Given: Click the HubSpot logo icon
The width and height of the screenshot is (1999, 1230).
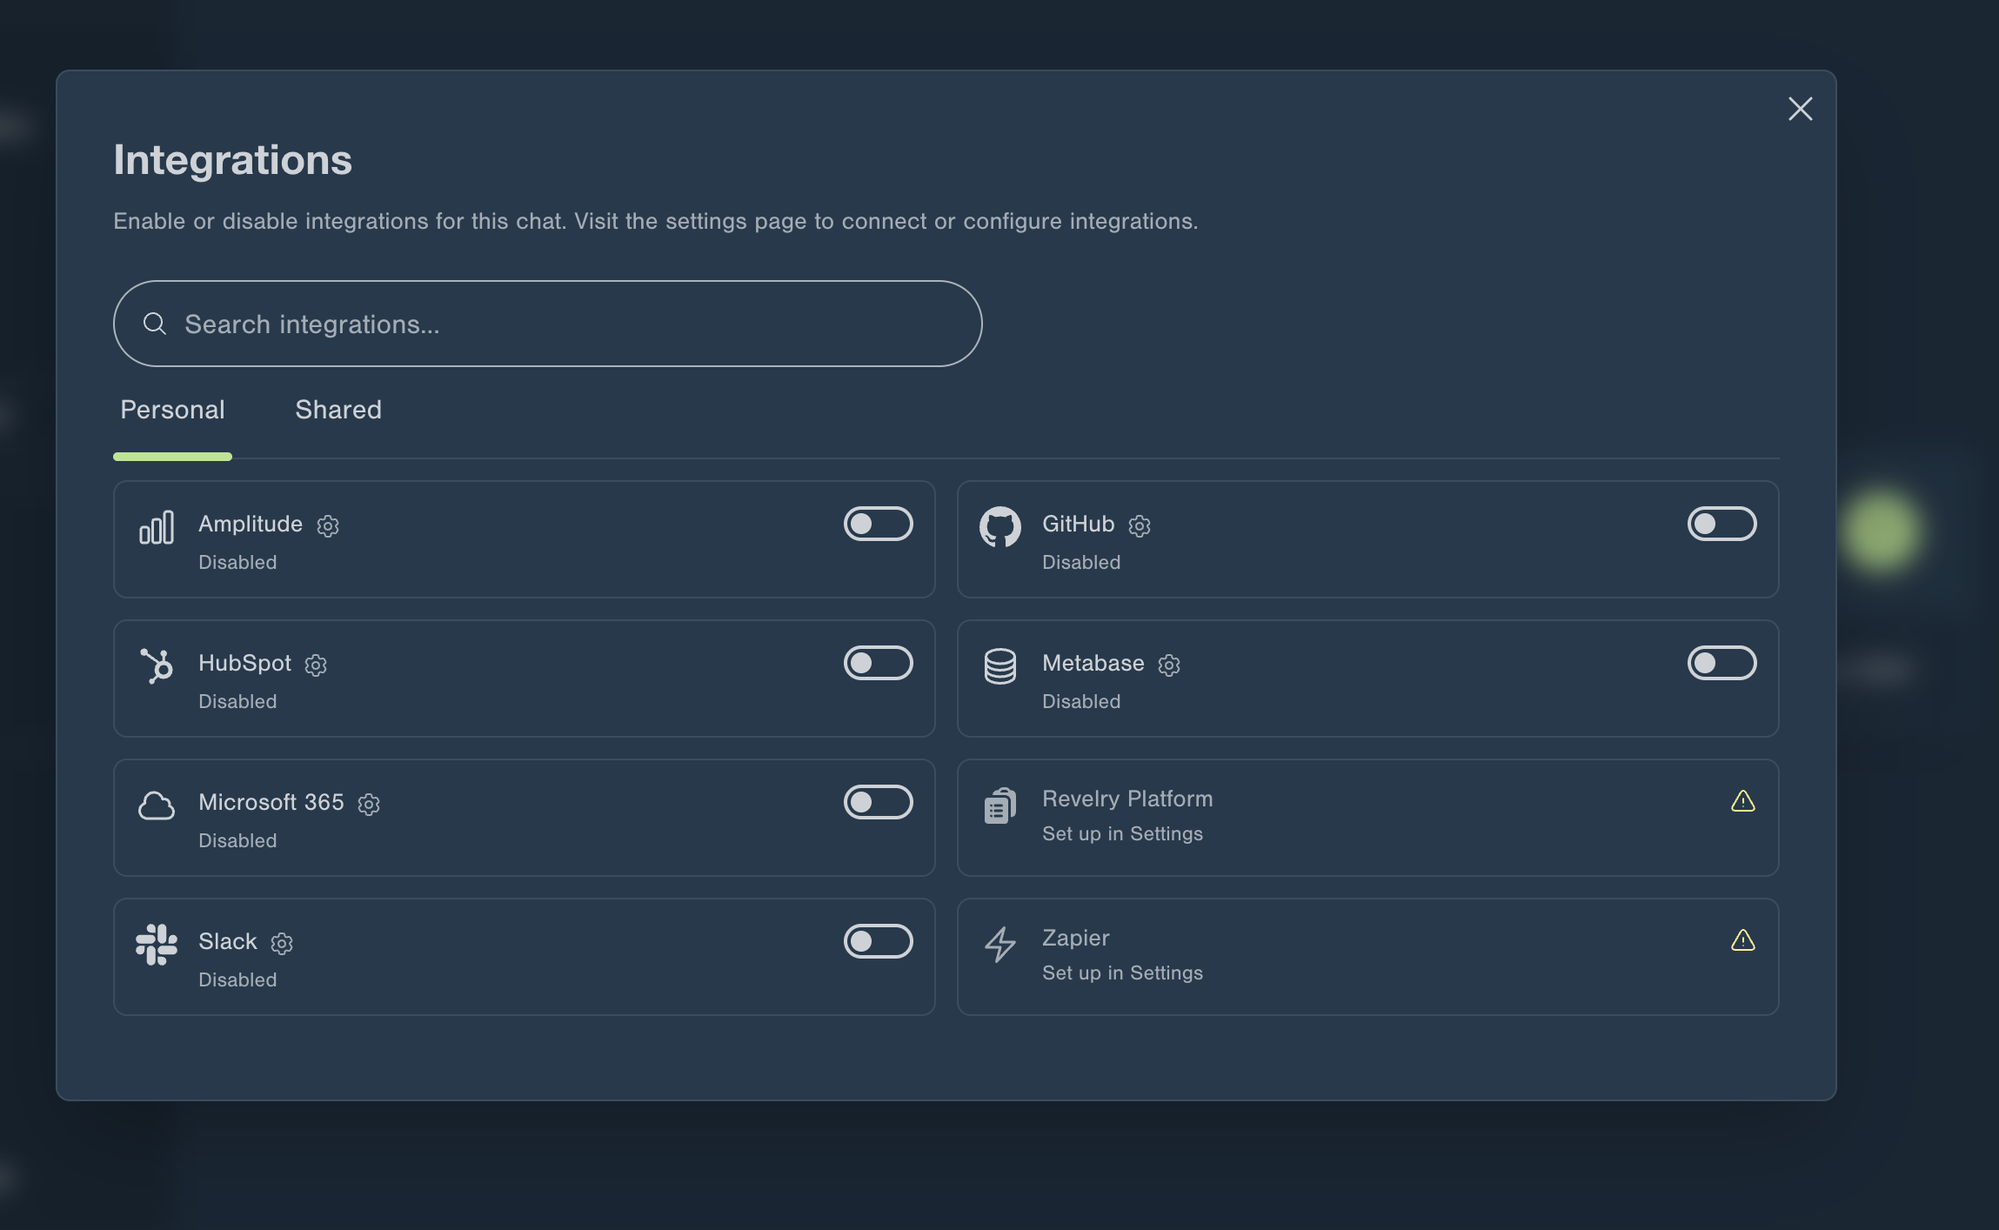Looking at the screenshot, I should 156,666.
